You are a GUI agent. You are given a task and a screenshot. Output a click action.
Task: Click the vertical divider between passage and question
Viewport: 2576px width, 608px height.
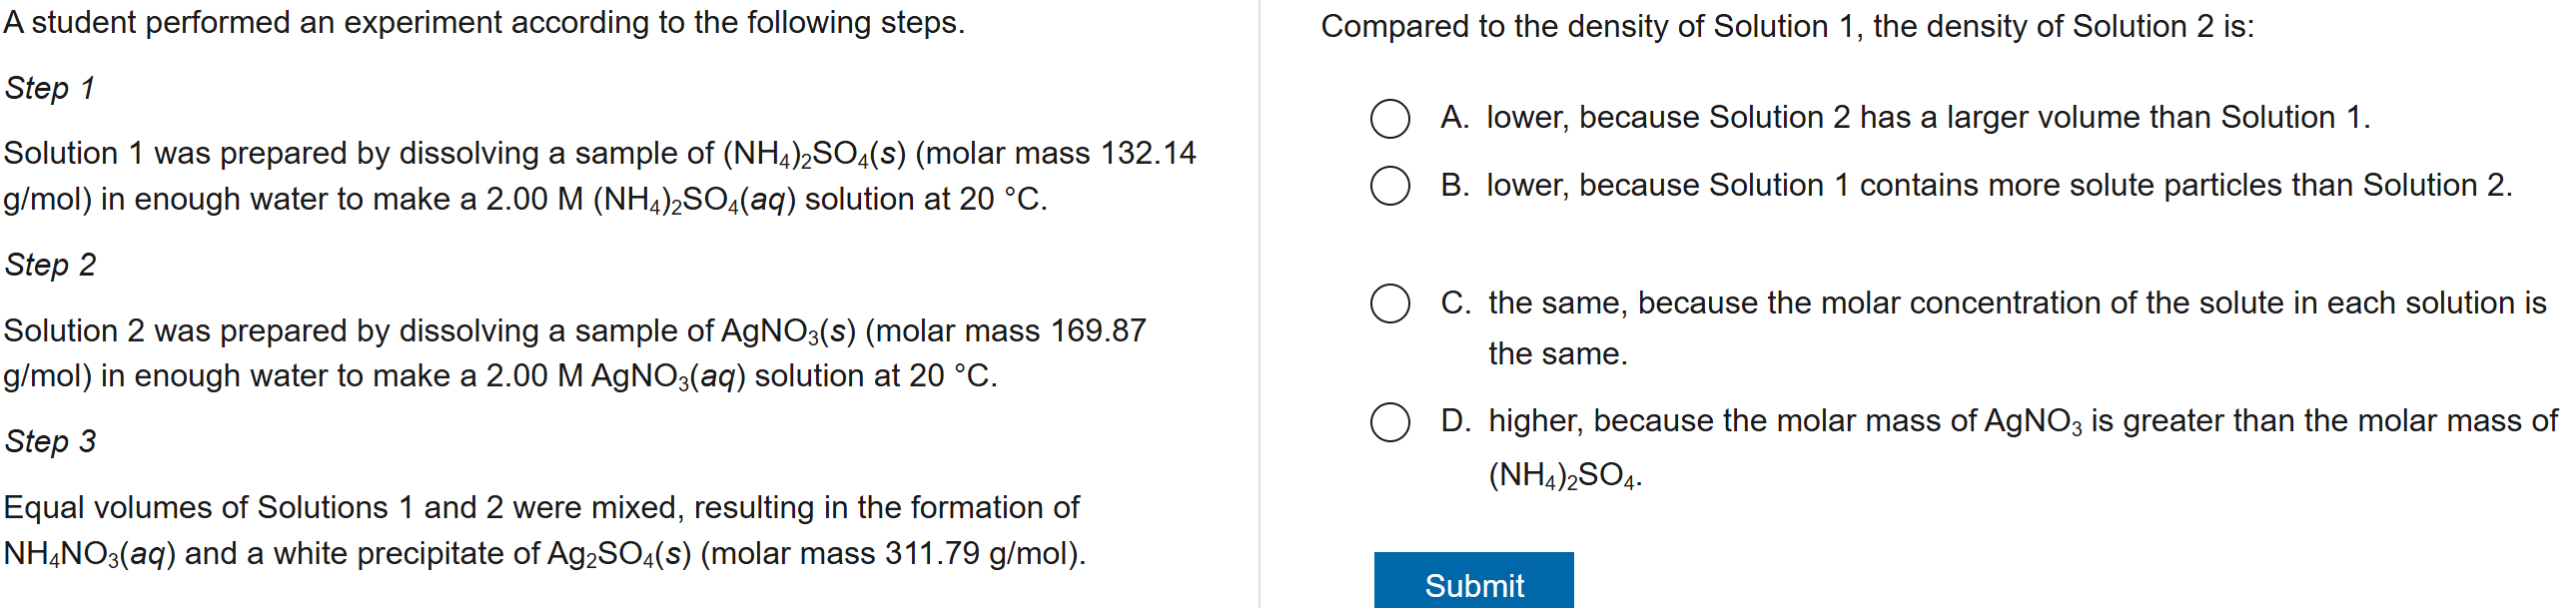[1259, 304]
